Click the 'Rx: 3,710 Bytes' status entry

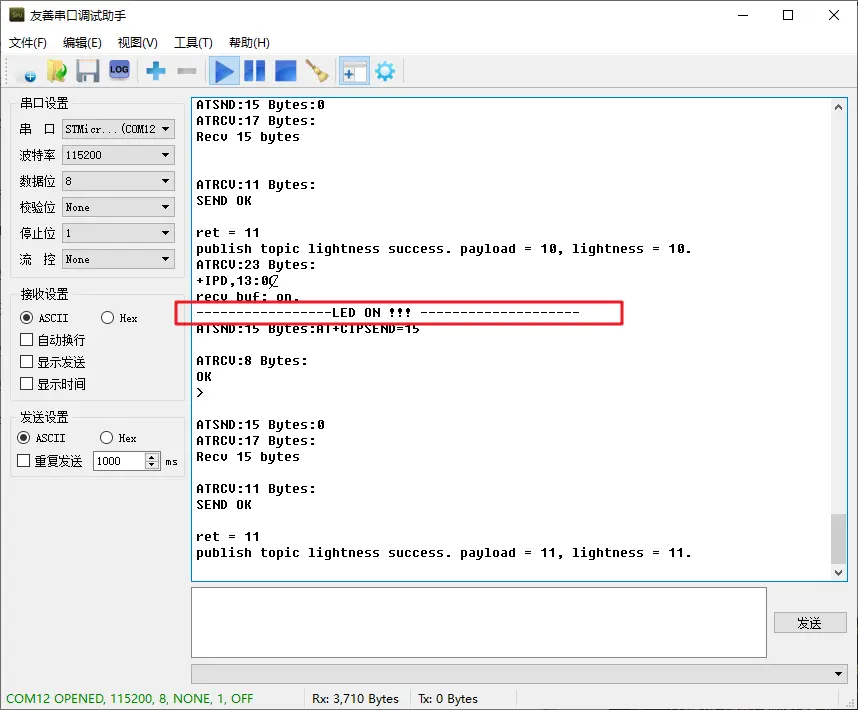tap(355, 699)
